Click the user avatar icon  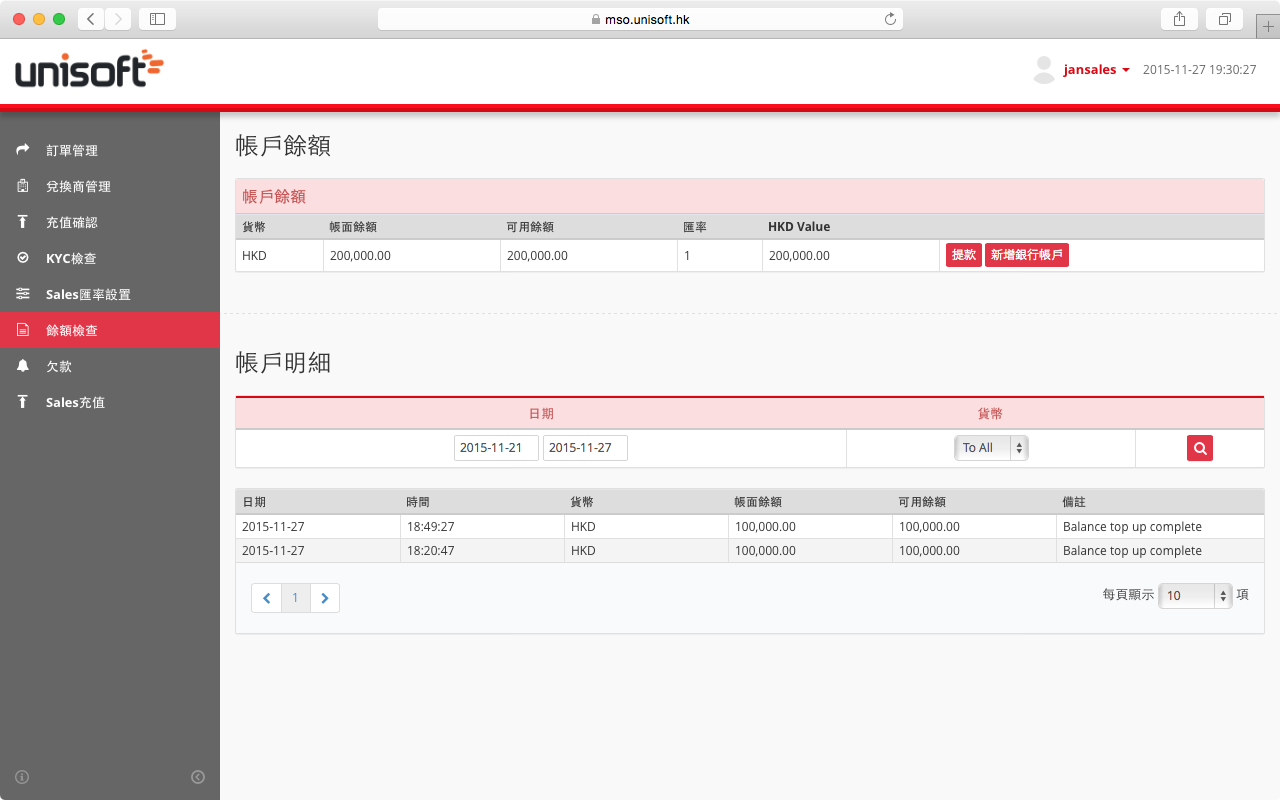tap(1044, 70)
